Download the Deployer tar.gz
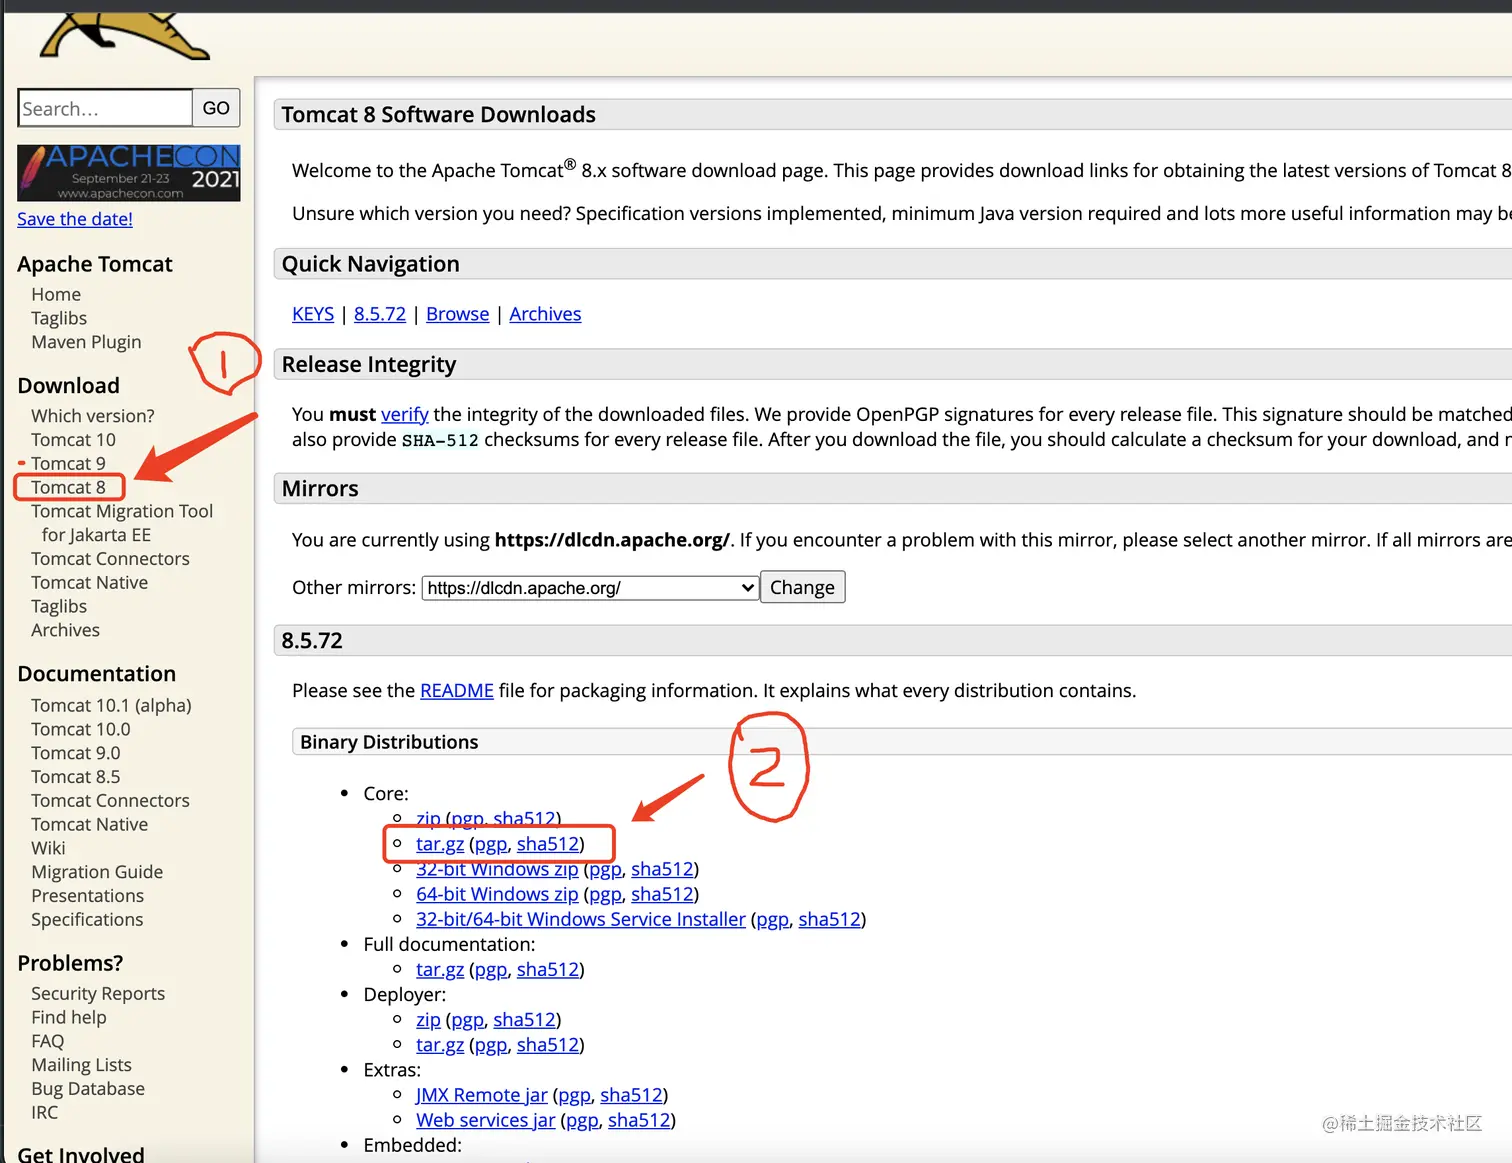This screenshot has height=1163, width=1512. [440, 1044]
